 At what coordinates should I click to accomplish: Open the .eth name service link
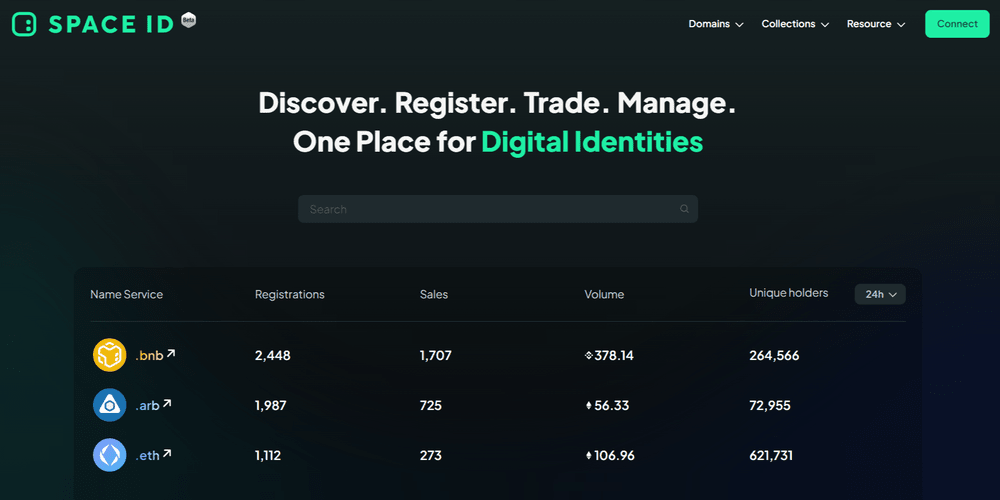point(147,457)
